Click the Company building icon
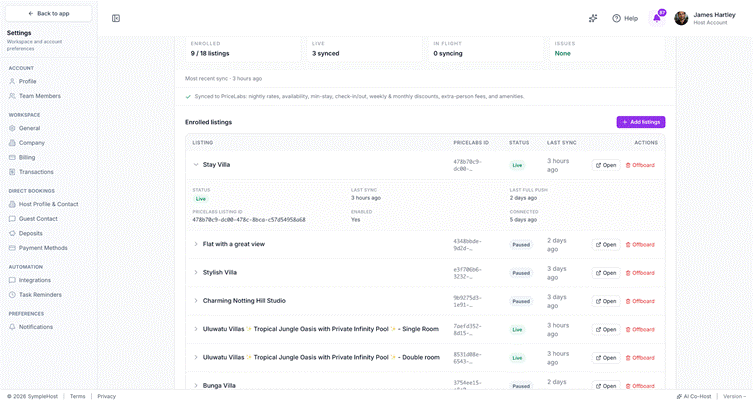The height and width of the screenshot is (403, 753). (12, 143)
